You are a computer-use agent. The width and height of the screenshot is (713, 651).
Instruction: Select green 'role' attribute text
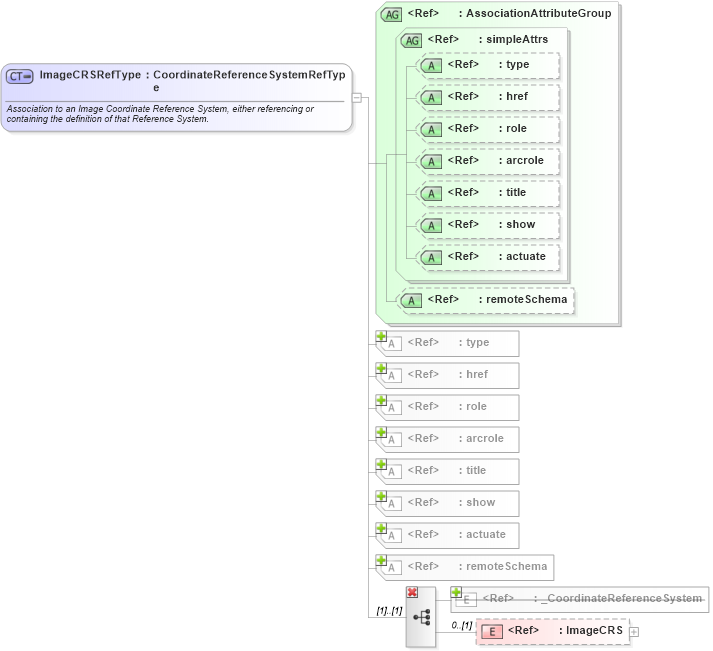(516, 129)
